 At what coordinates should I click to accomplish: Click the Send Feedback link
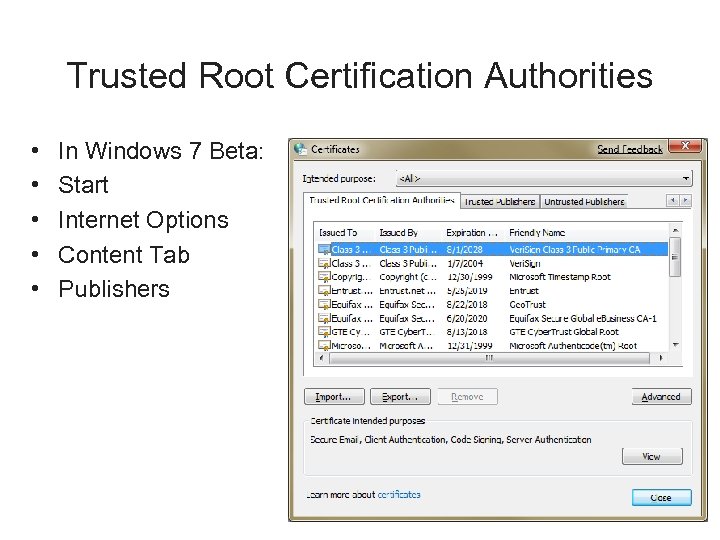point(630,149)
